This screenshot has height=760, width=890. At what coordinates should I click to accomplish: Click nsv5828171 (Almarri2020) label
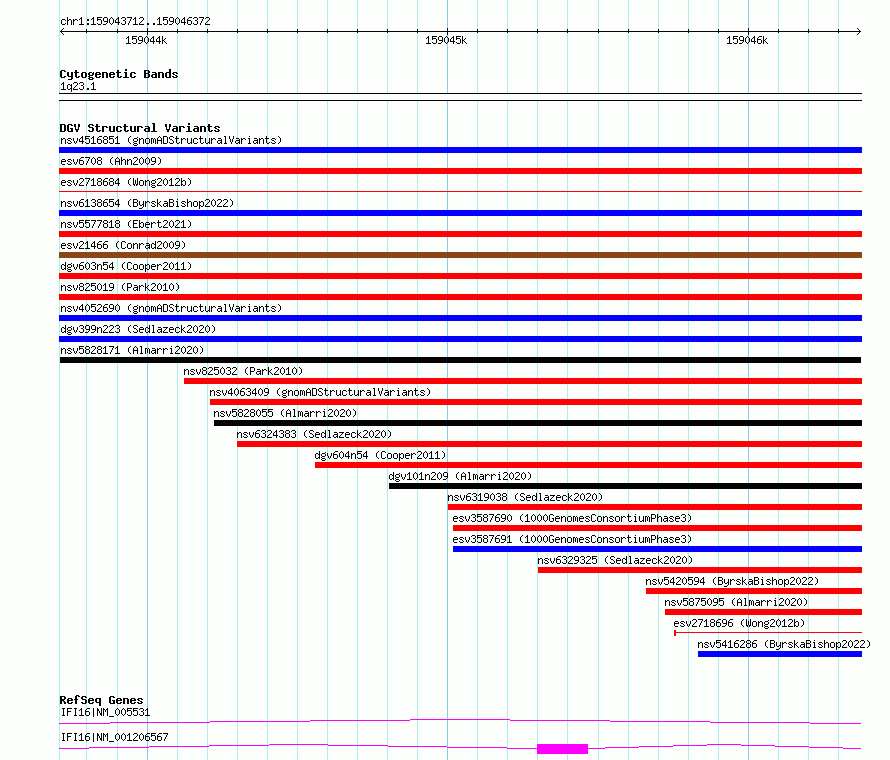click(132, 350)
